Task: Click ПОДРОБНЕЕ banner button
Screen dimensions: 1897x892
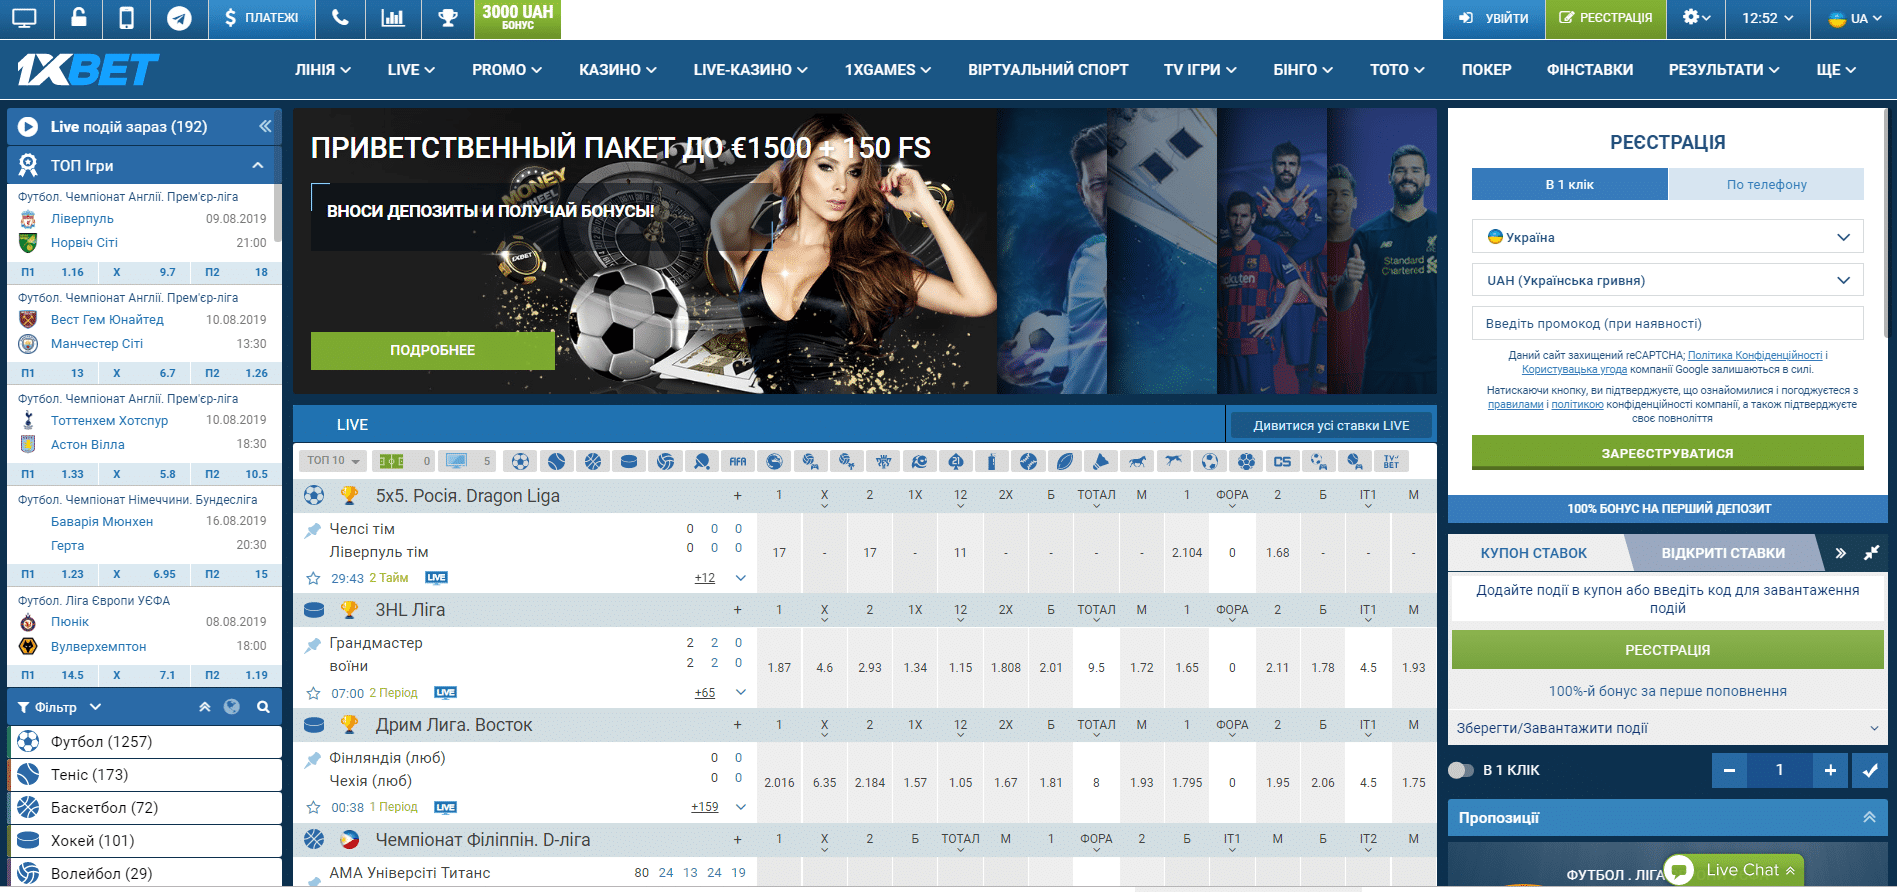Action: (432, 350)
